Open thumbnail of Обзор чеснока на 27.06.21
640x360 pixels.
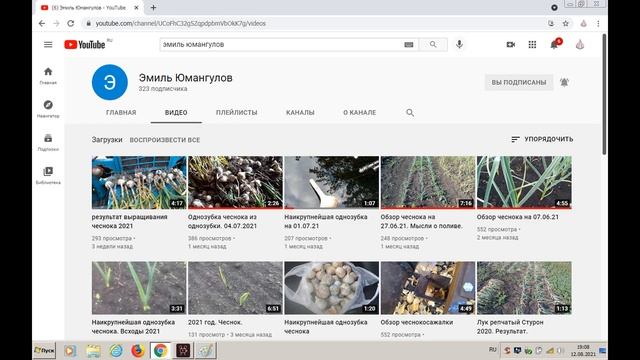coord(428,182)
